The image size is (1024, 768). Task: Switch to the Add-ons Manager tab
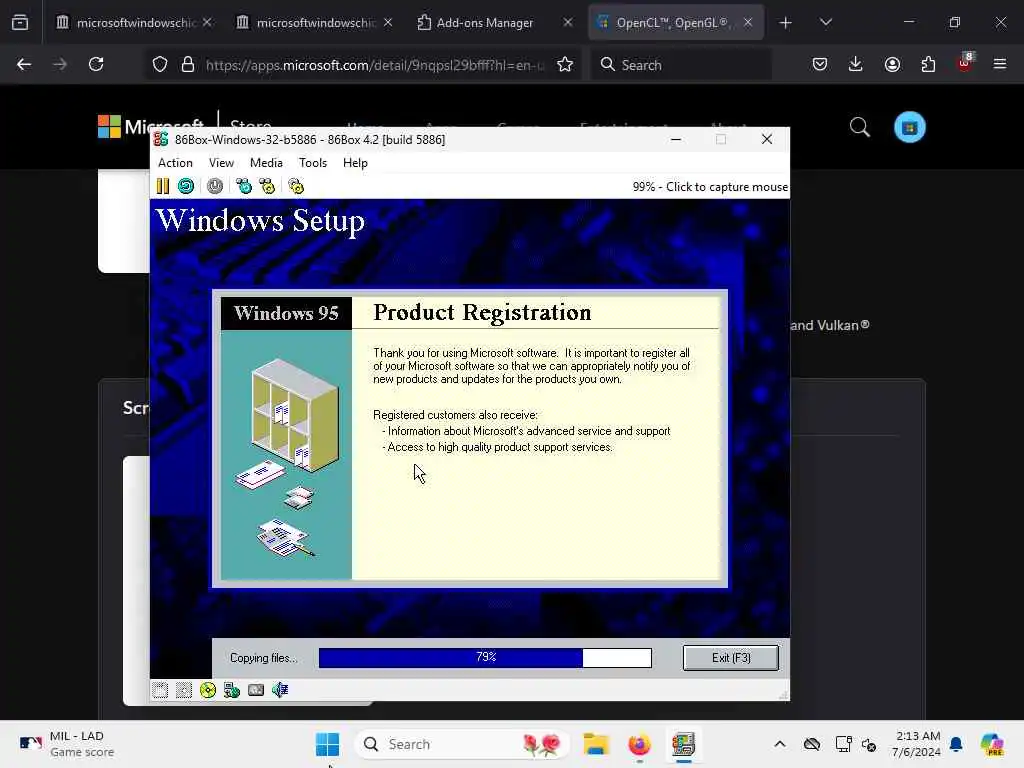tap(485, 22)
